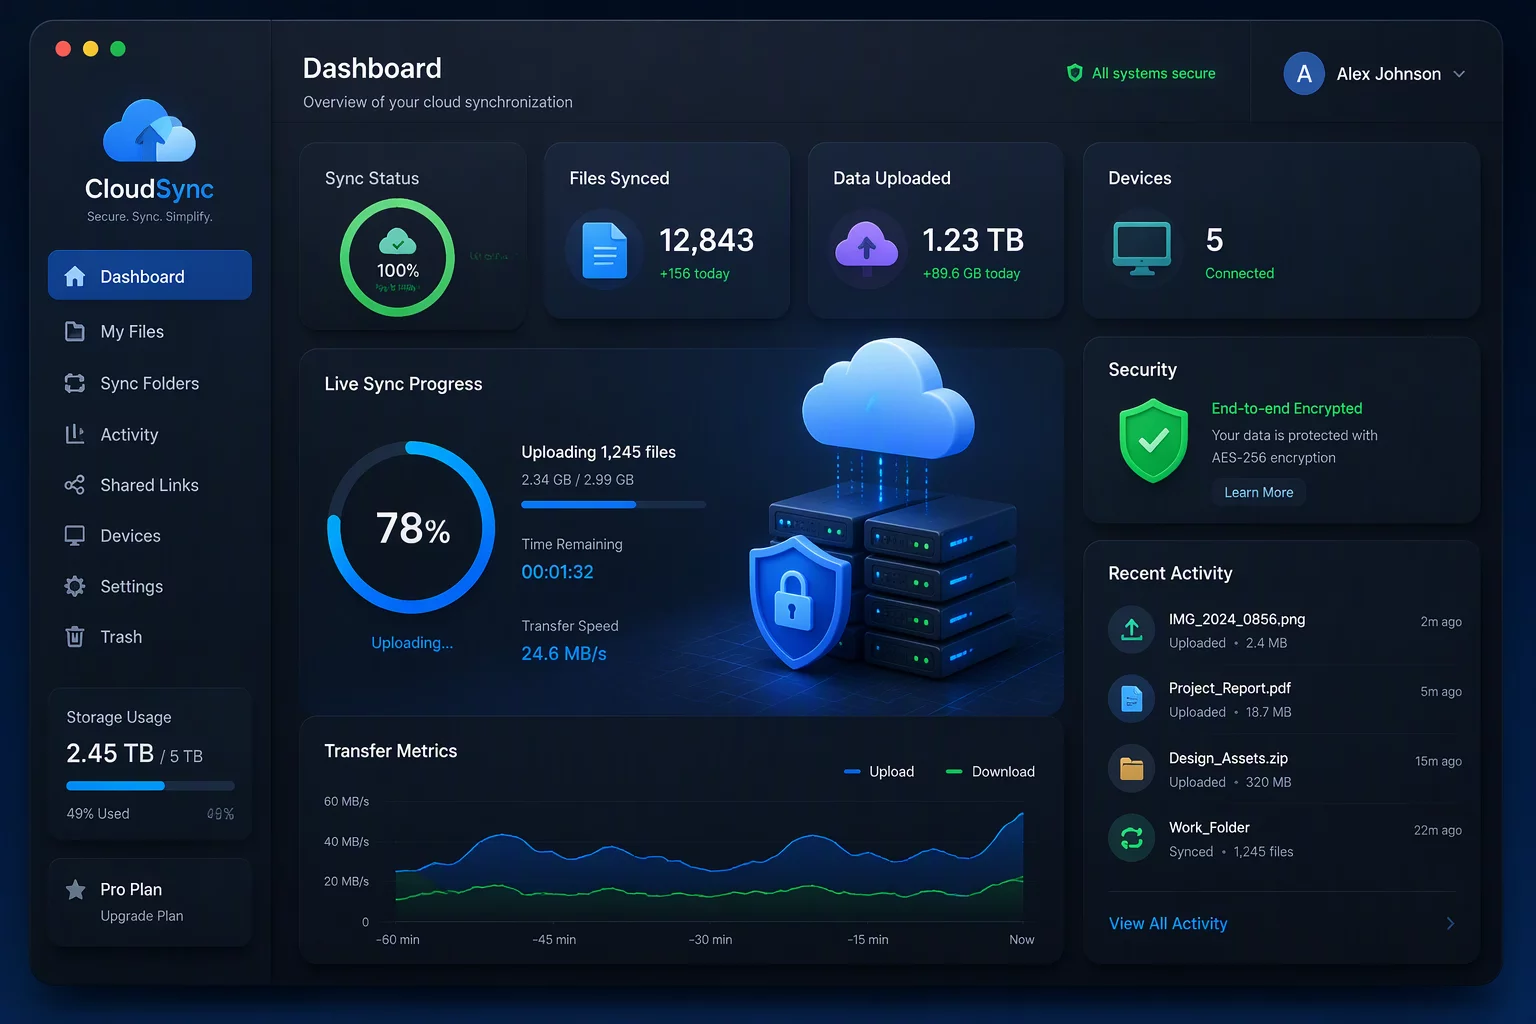Open My Files via its folder icon
Viewport: 1536px width, 1024px height.
tap(75, 331)
